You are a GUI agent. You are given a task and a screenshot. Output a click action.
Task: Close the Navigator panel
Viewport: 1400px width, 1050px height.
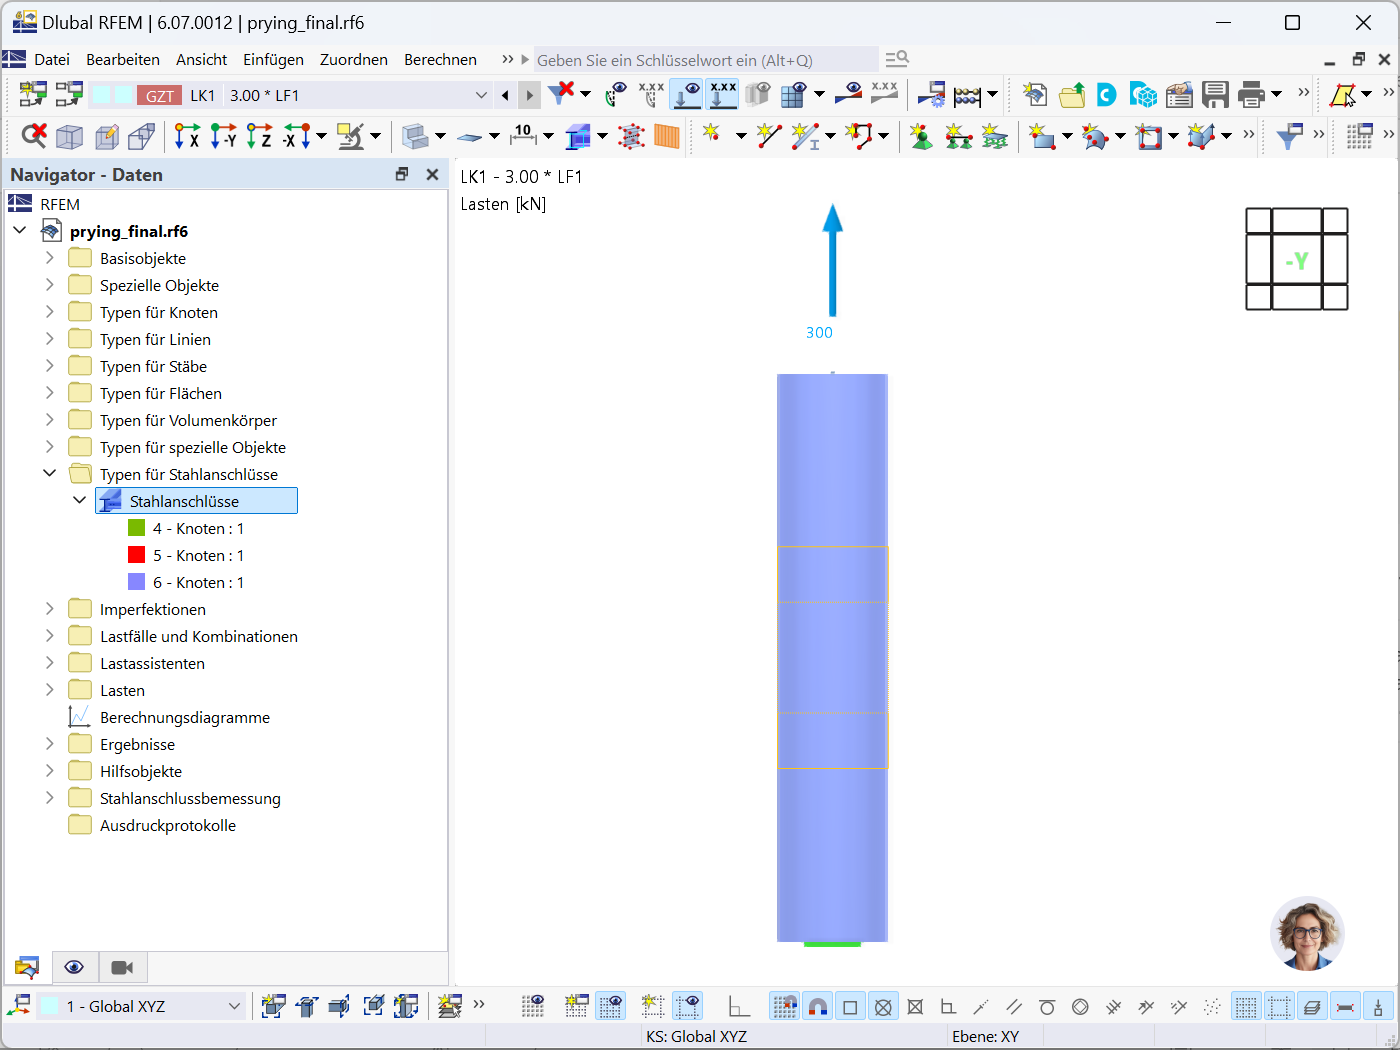pos(432,174)
